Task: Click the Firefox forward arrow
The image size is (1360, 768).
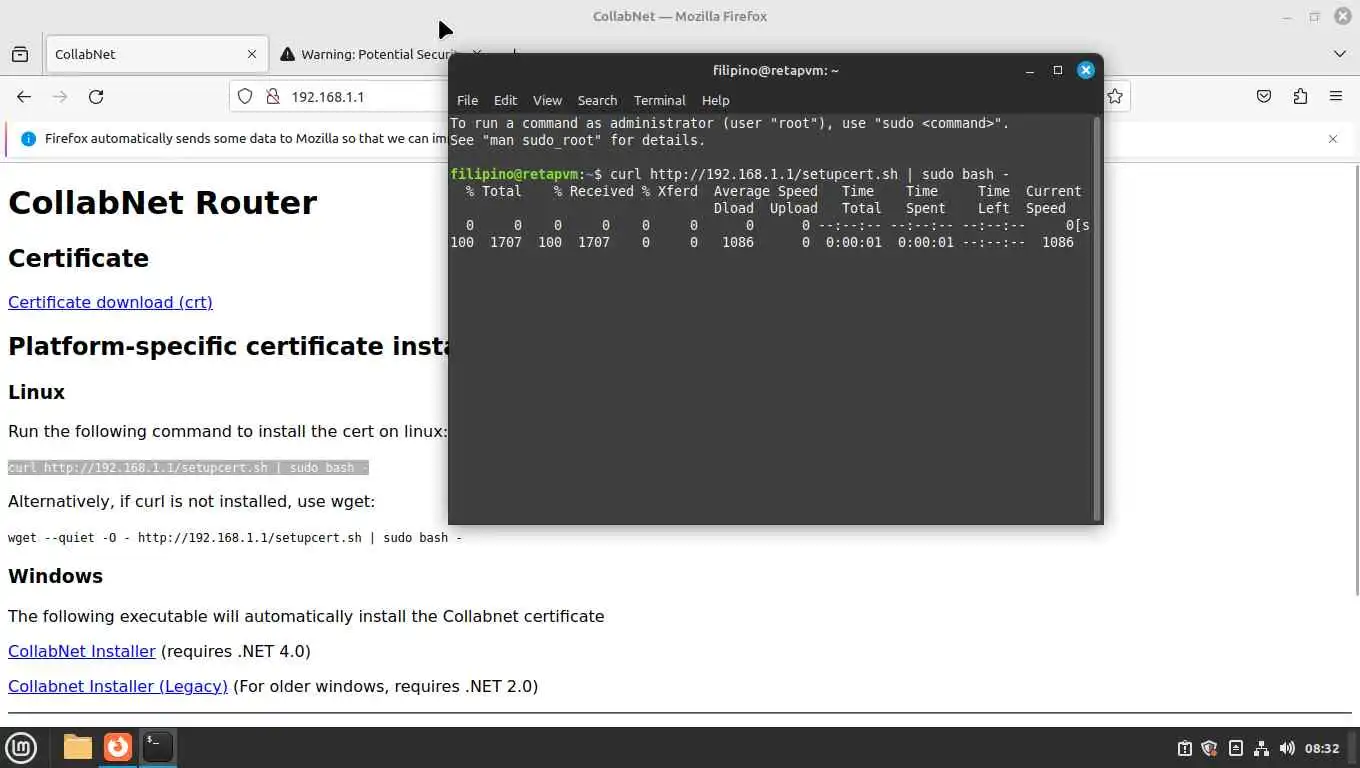Action: coord(60,97)
